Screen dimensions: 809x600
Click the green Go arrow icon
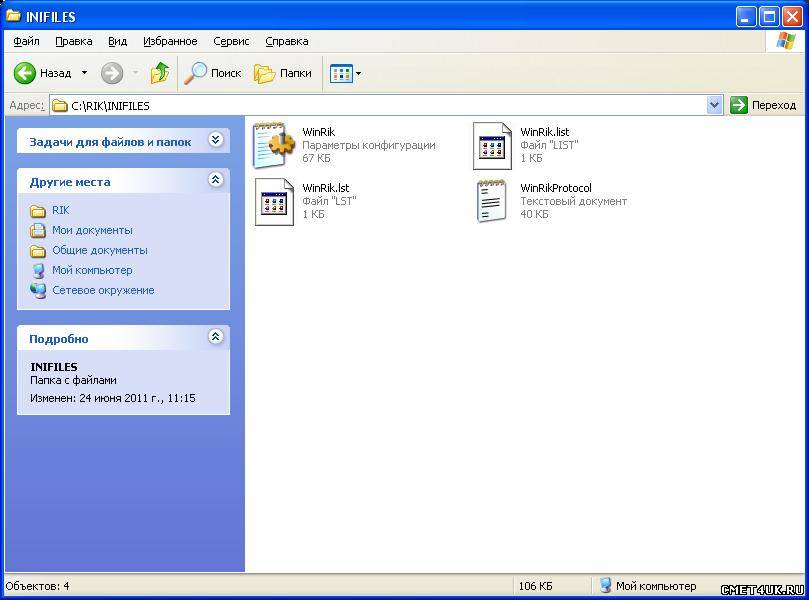click(x=739, y=105)
